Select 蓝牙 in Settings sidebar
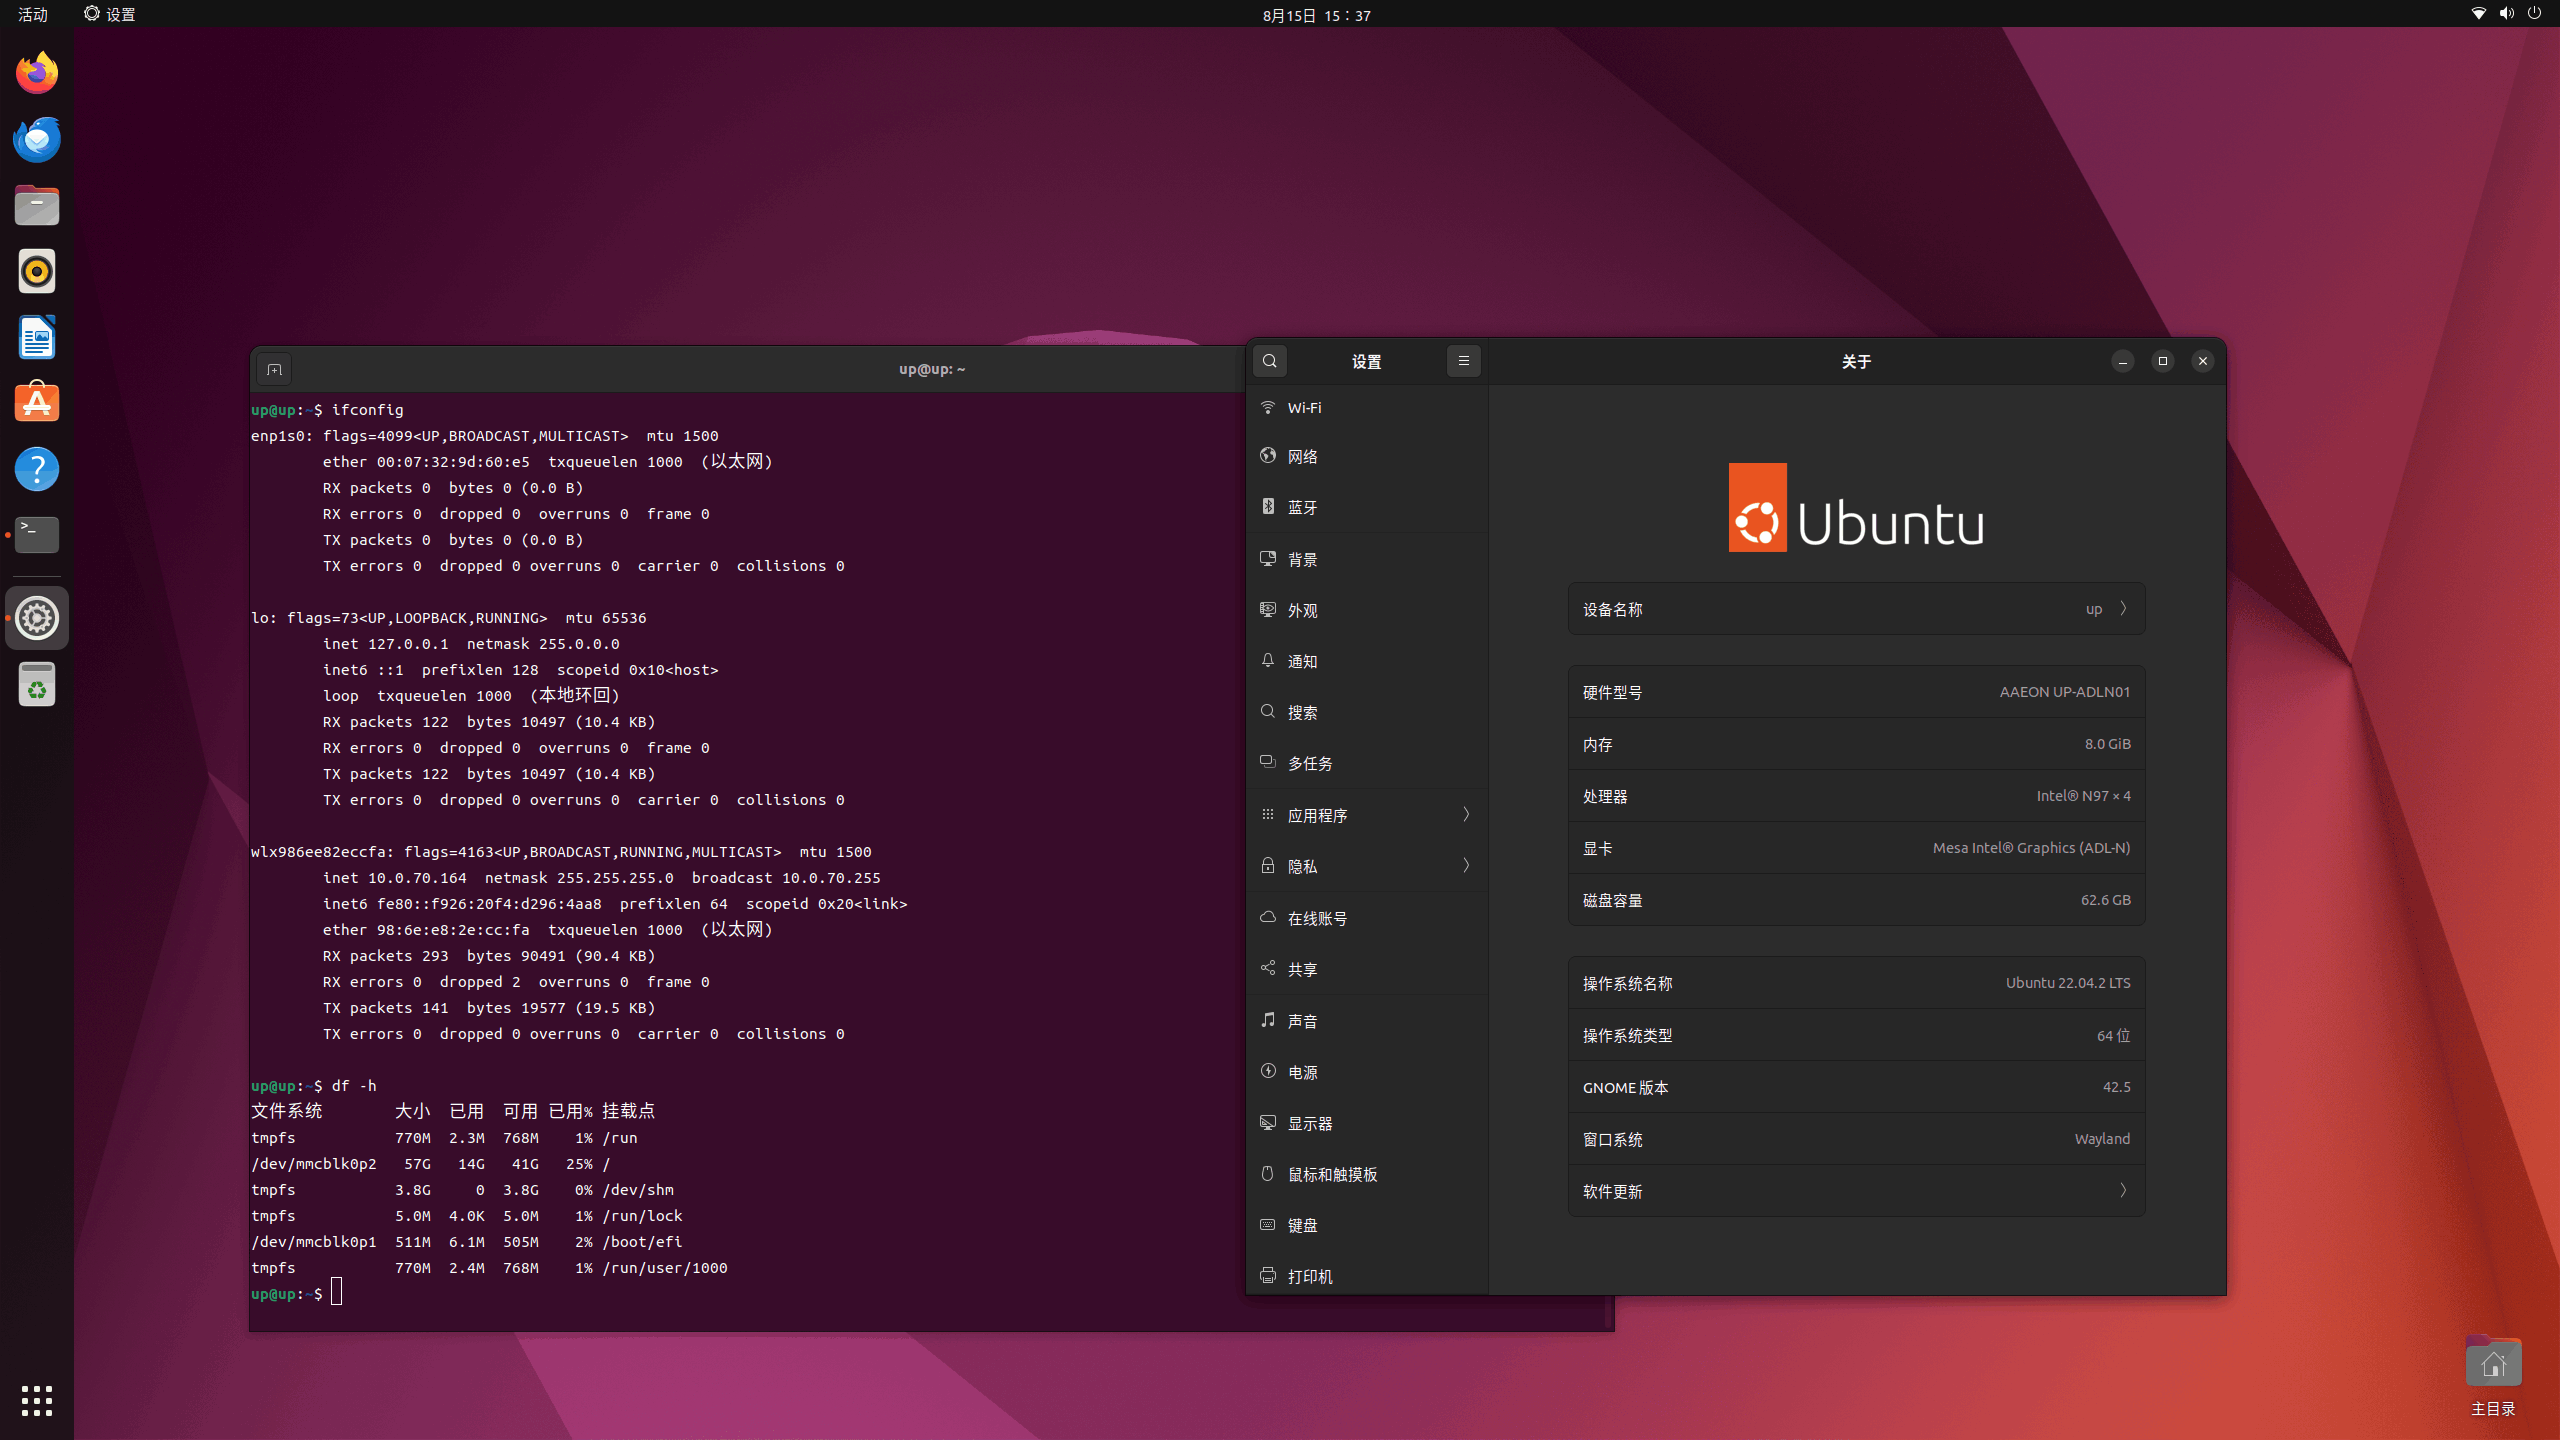 tap(1367, 507)
